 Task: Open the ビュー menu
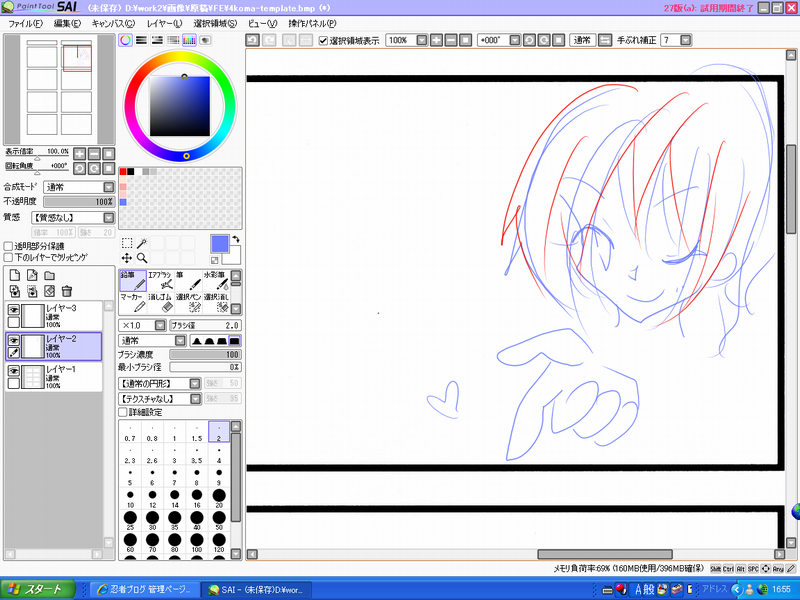click(x=262, y=23)
